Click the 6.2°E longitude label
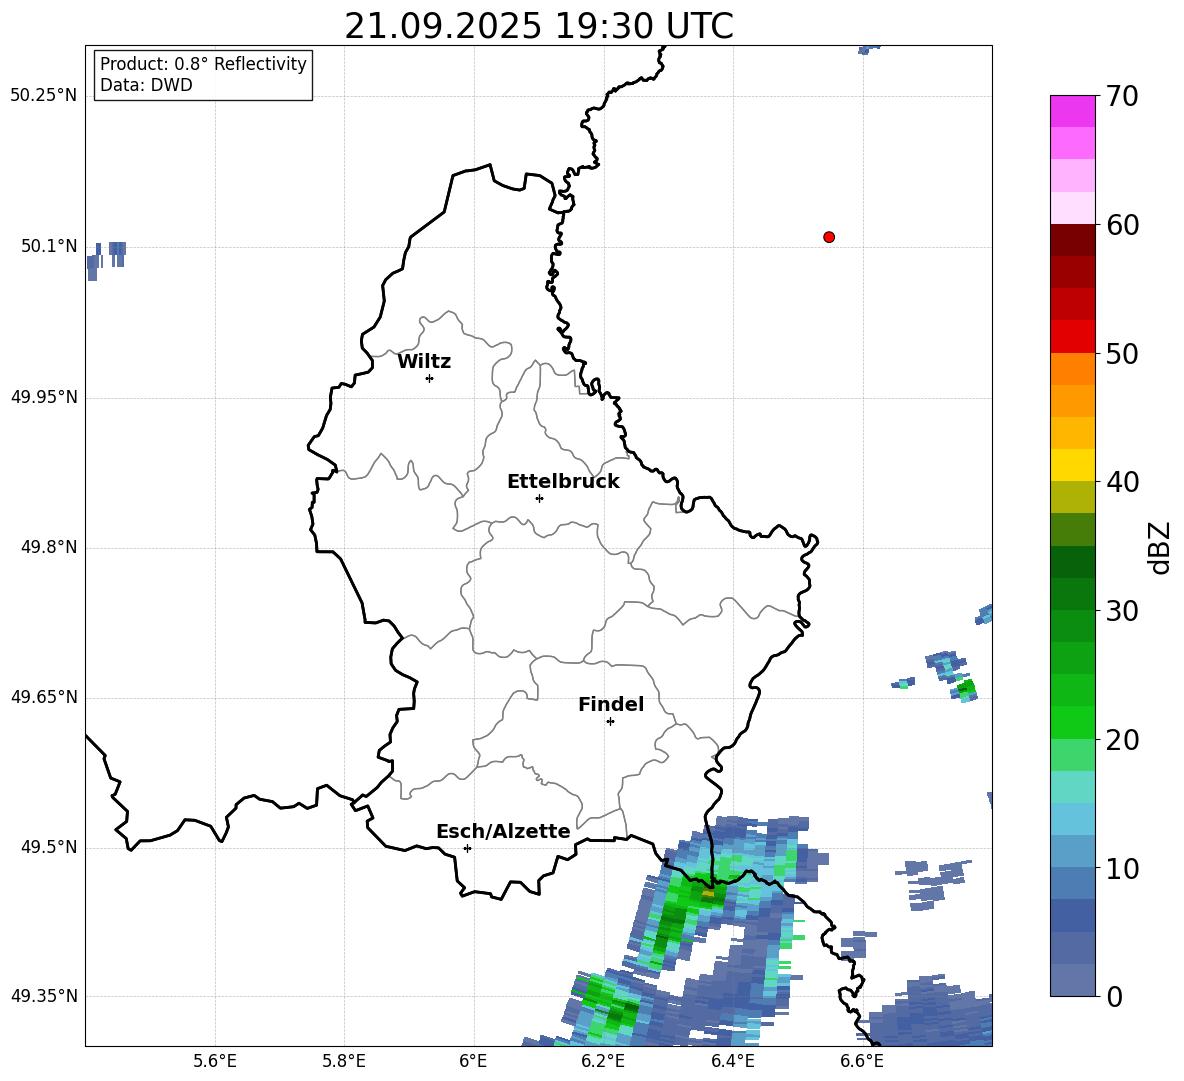 (x=603, y=1061)
